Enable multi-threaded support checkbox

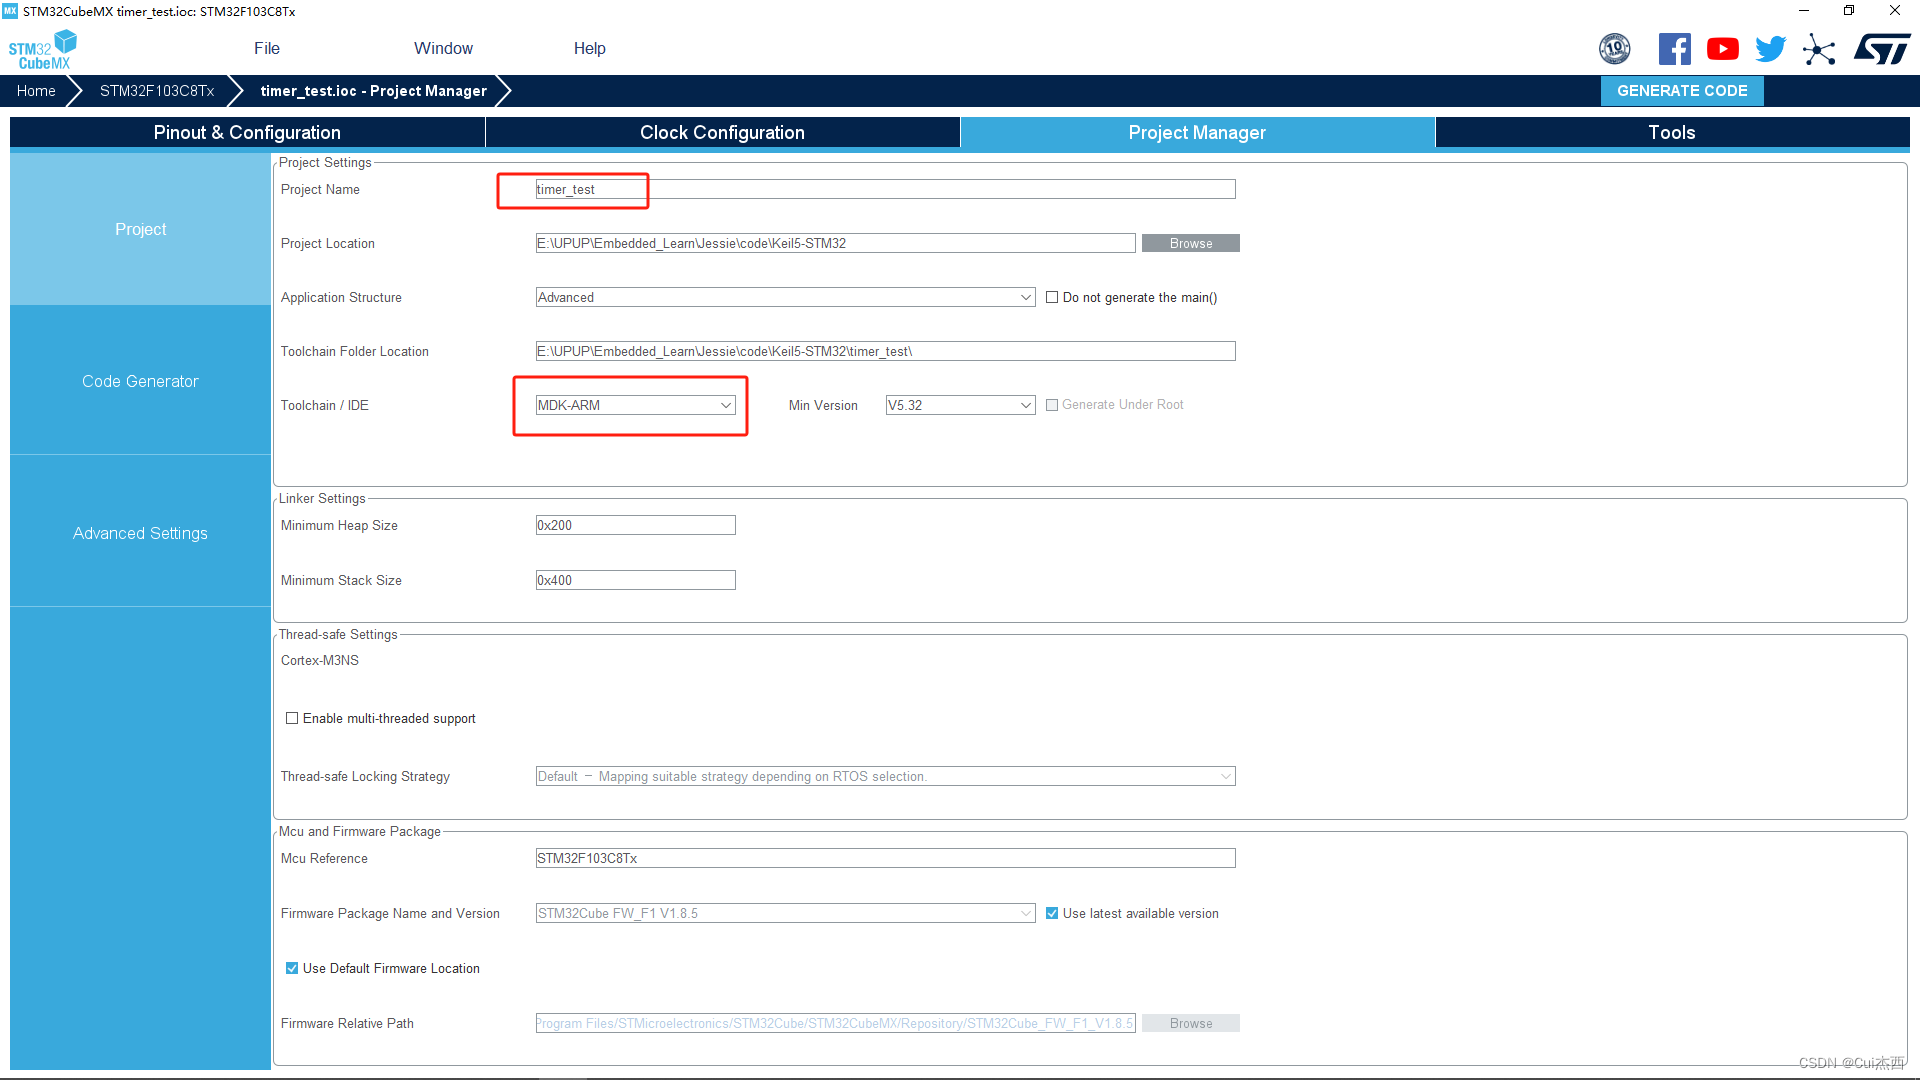293,719
